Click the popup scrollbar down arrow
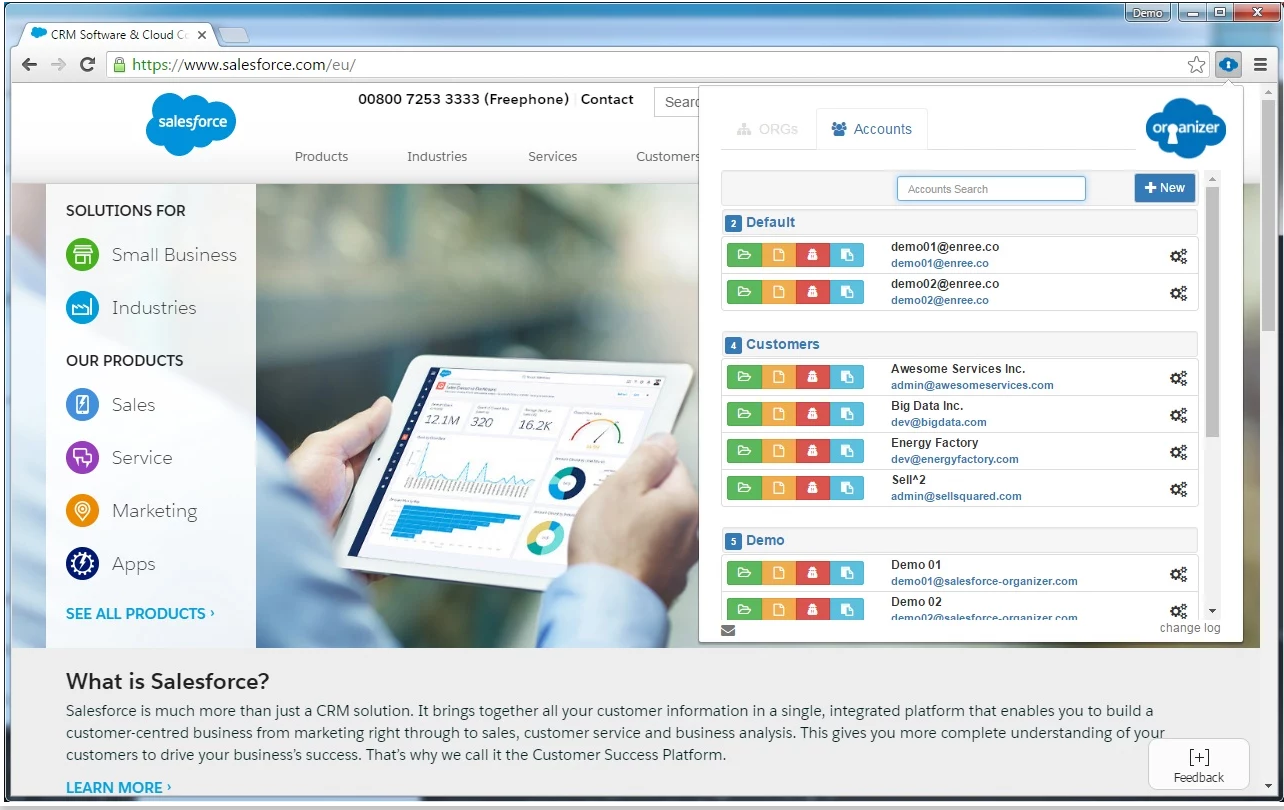1284x810 pixels. [1212, 611]
